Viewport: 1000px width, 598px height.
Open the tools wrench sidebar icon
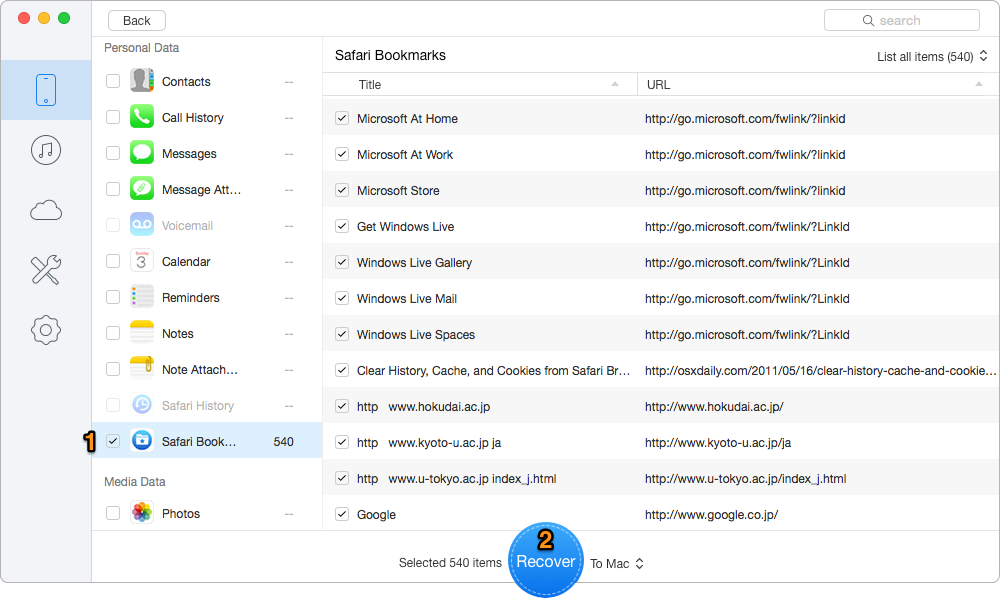(x=46, y=270)
